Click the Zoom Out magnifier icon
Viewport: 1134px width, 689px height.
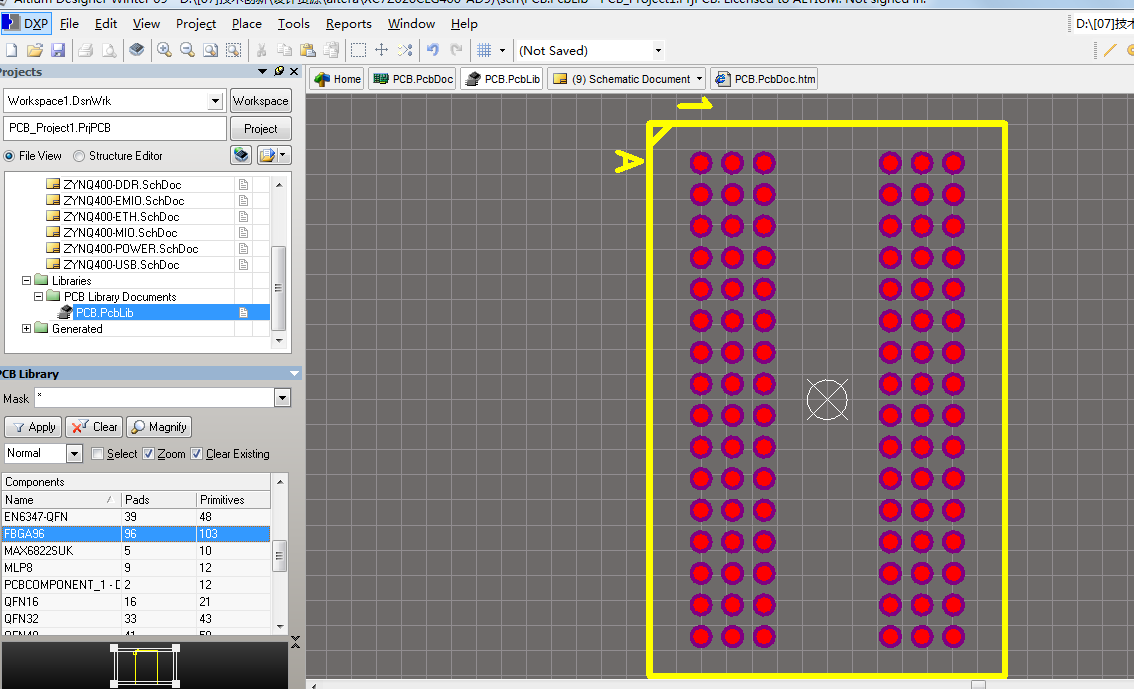[x=187, y=51]
